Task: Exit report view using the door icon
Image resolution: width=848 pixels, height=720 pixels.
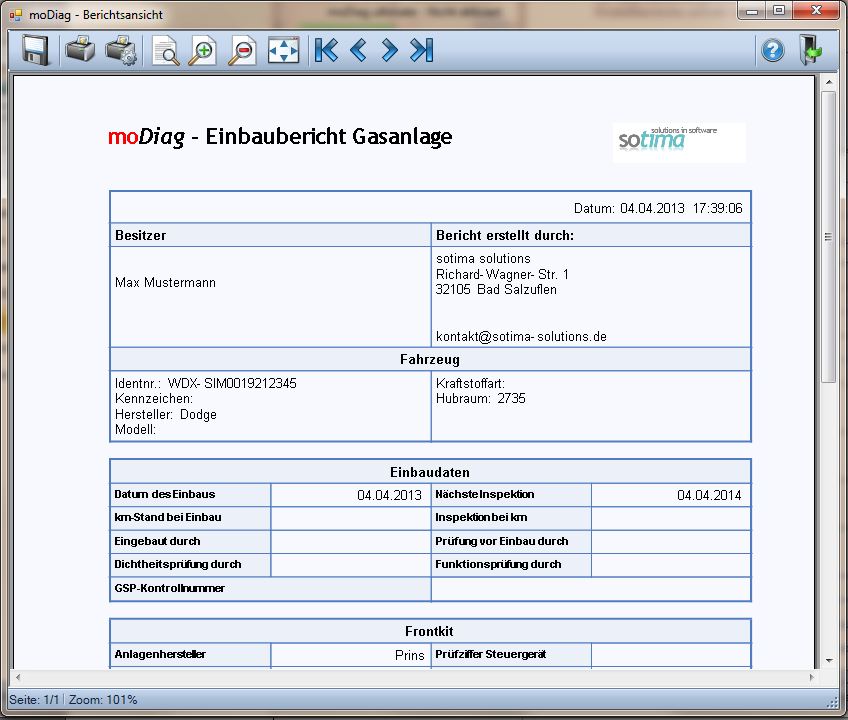Action: pos(810,50)
